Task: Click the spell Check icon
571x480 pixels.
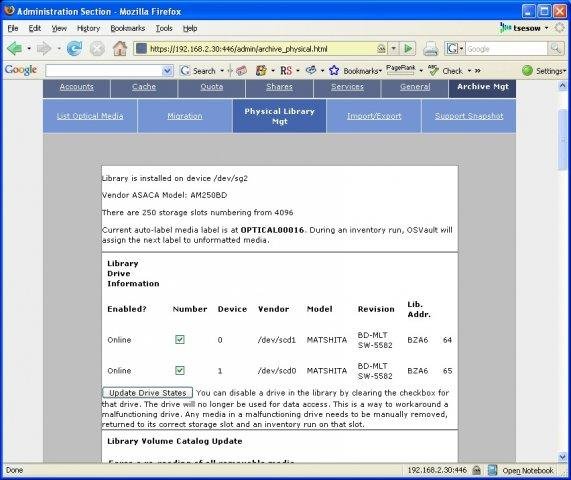Action: (x=433, y=70)
